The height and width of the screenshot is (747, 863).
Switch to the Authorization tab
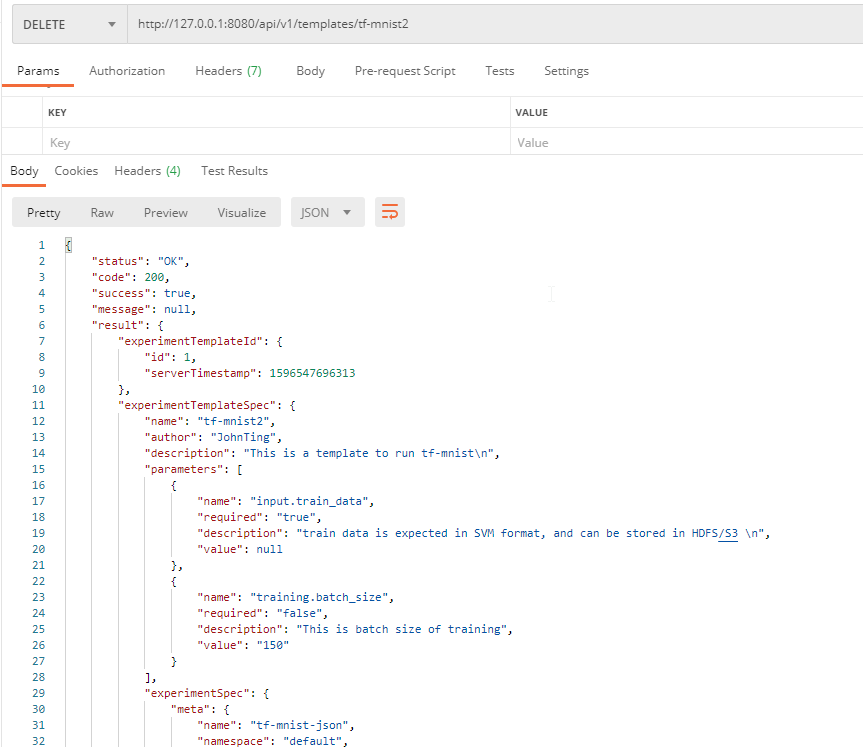(127, 71)
